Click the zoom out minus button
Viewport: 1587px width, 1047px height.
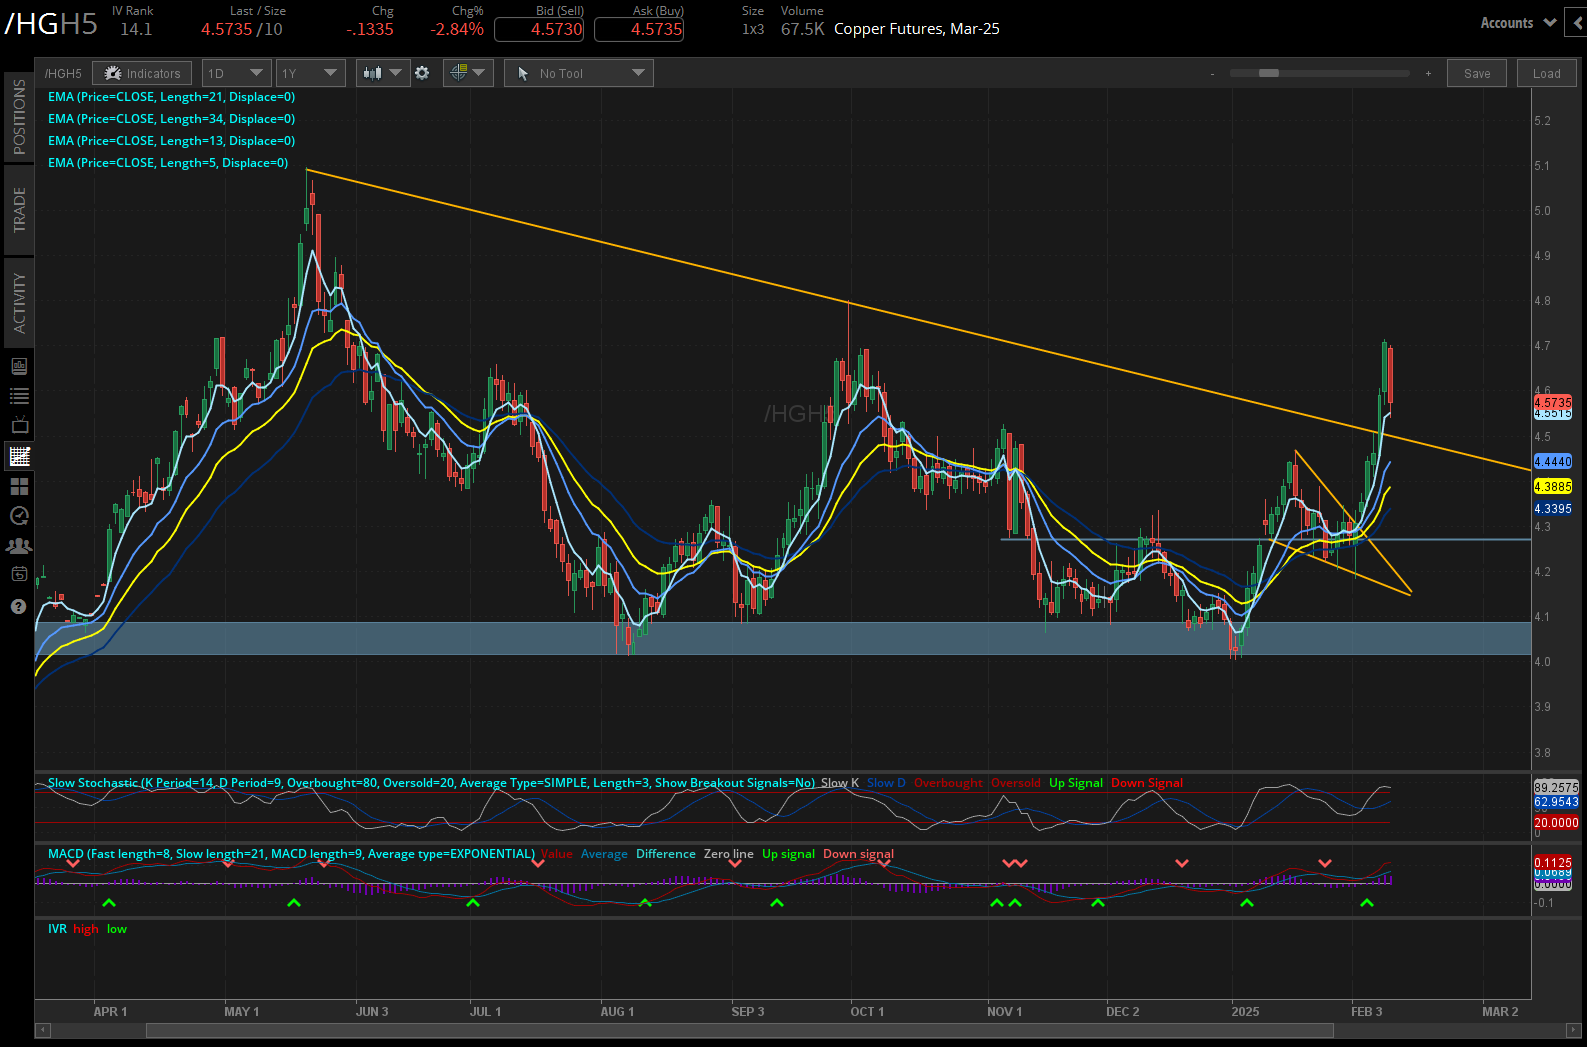(x=1213, y=73)
